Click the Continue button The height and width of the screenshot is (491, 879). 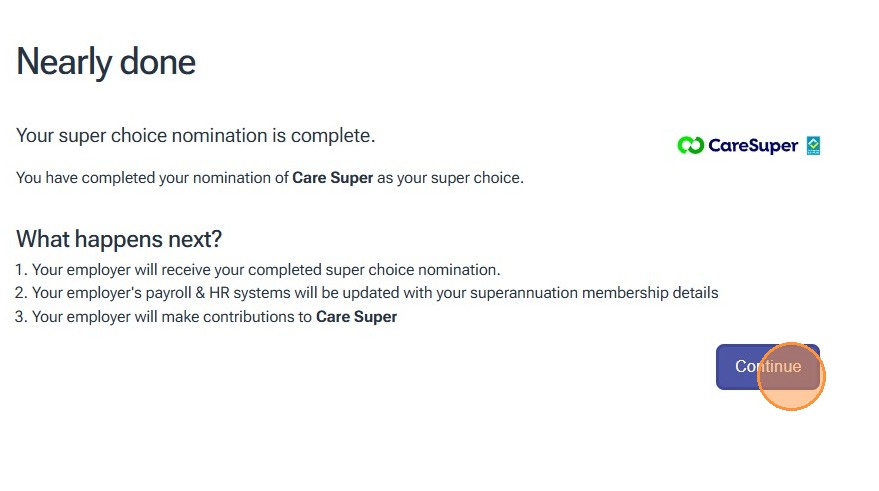767,367
